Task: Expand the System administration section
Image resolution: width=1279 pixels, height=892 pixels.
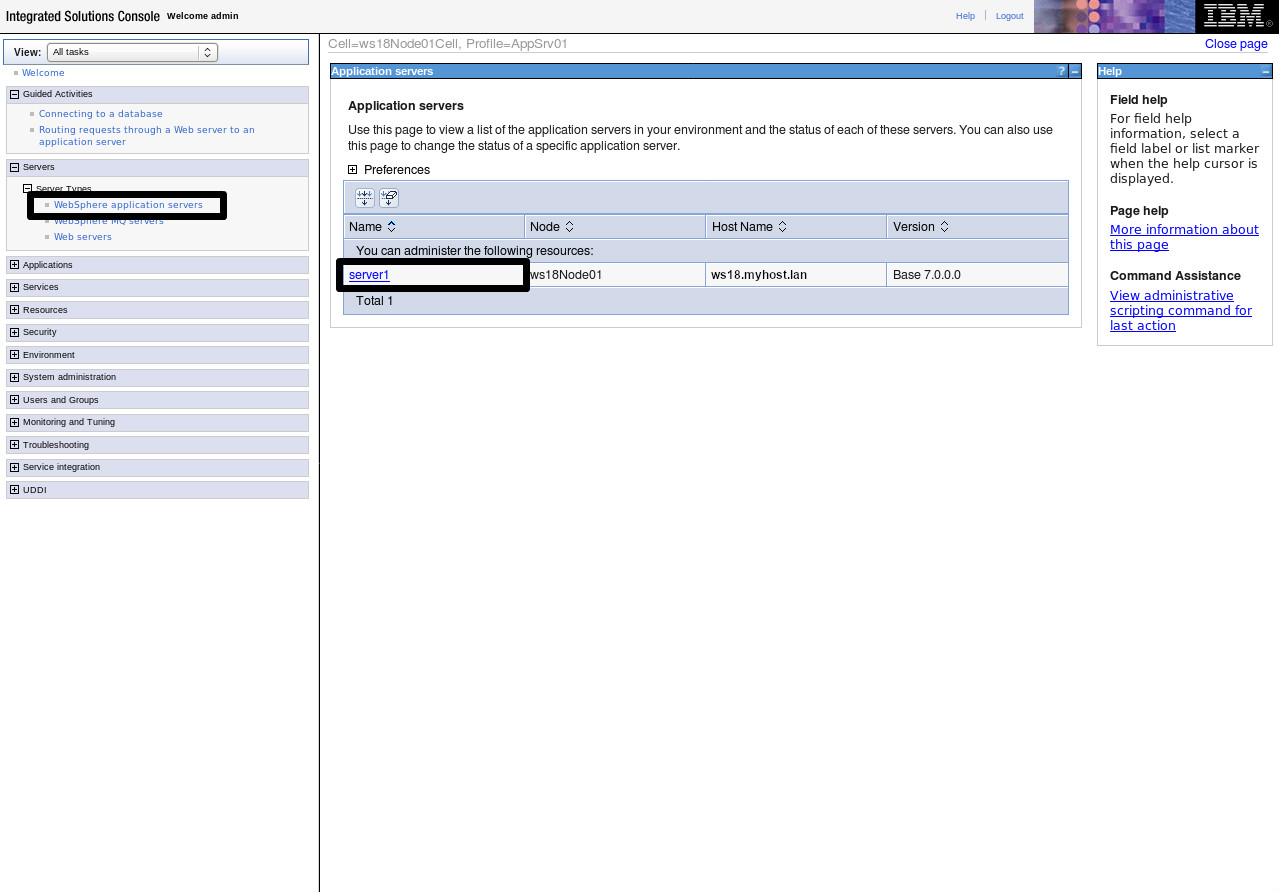Action: click(x=14, y=377)
